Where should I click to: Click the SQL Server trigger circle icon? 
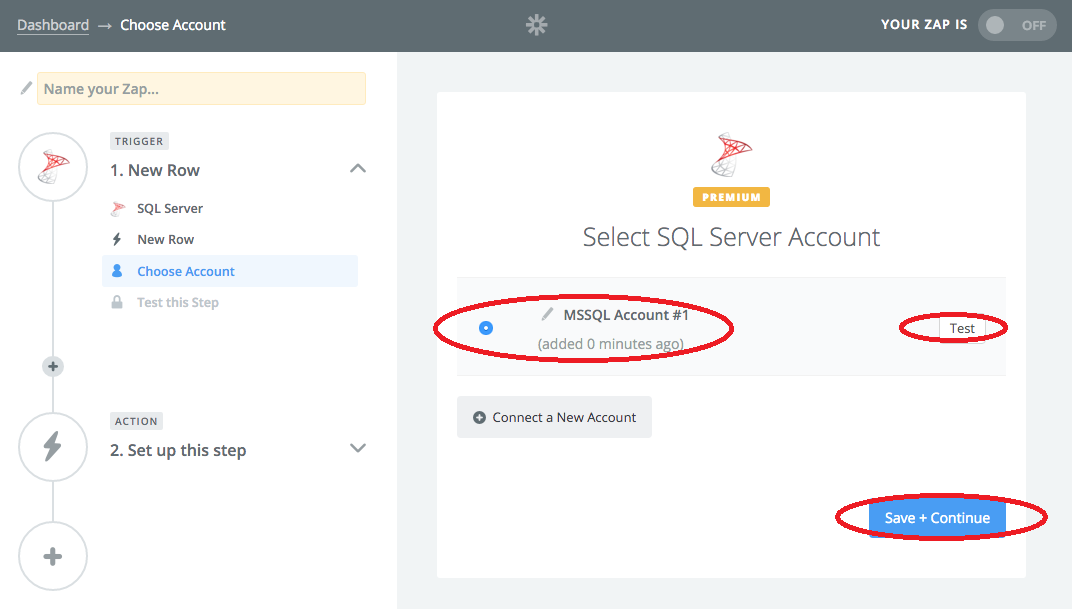[x=53, y=165]
